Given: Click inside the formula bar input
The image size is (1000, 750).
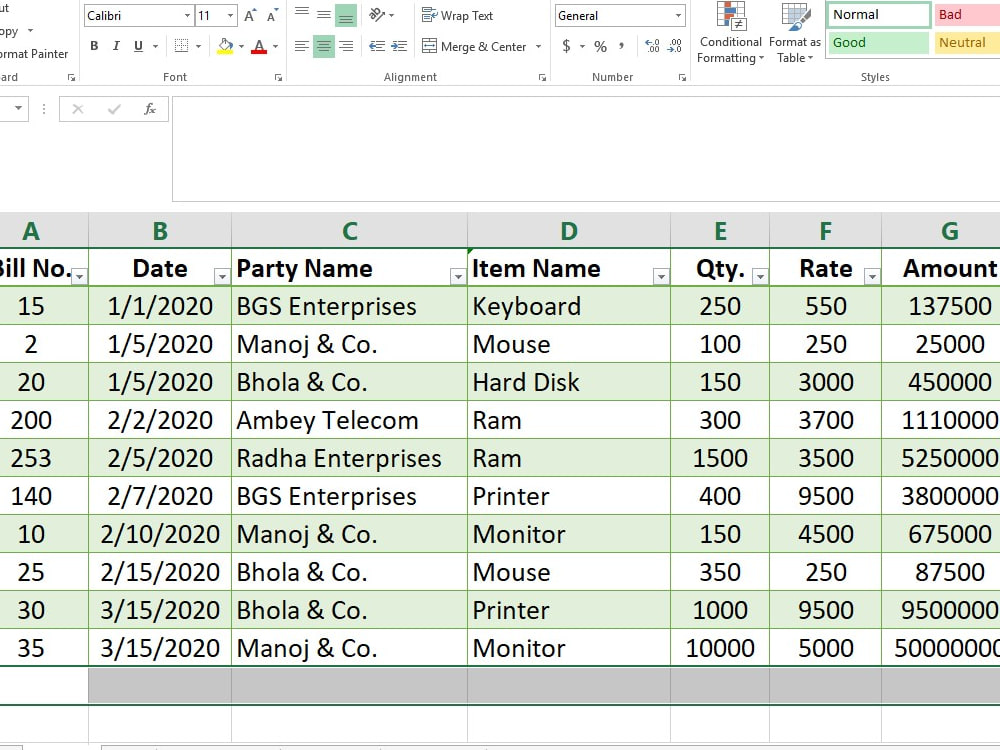Looking at the screenshot, I should [585, 149].
